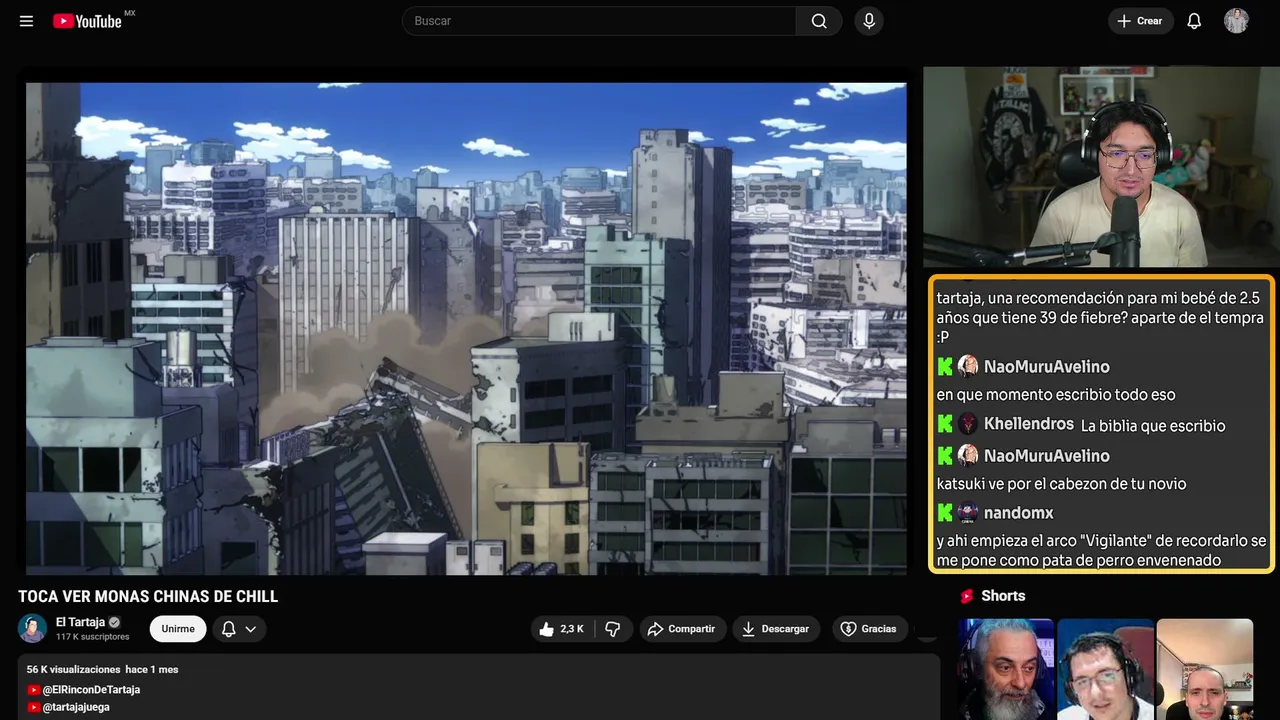
Task: Click NaoMuruAvelino above "en que momento escribio"
Action: (x=1046, y=367)
